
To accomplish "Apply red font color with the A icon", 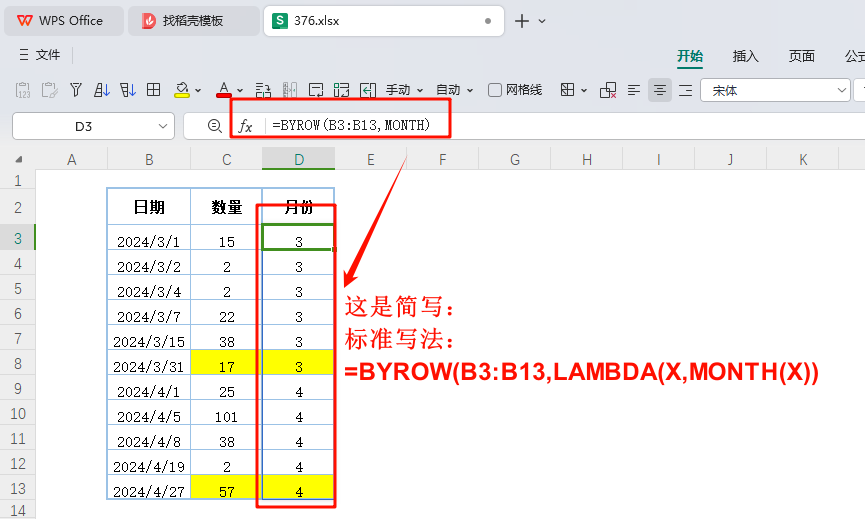I will click(x=223, y=89).
